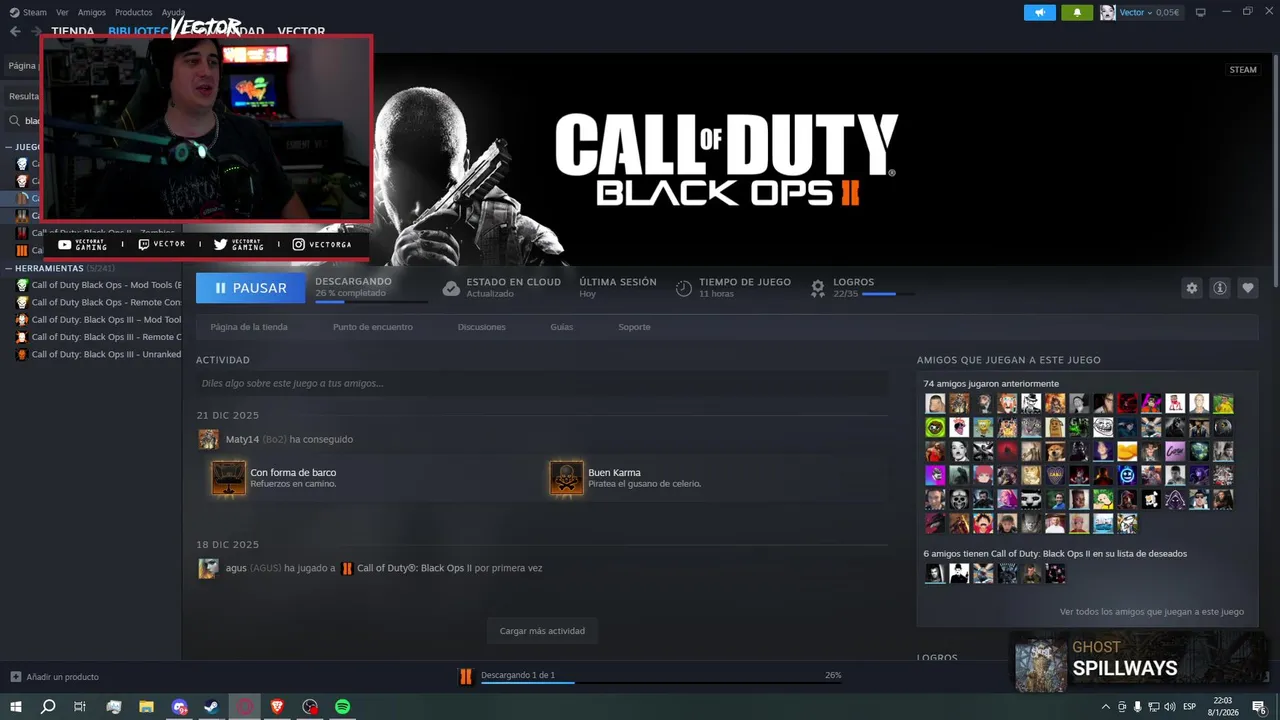Screen dimensions: 1280x720
Task: Open Windows Start menu
Action: coord(15,707)
